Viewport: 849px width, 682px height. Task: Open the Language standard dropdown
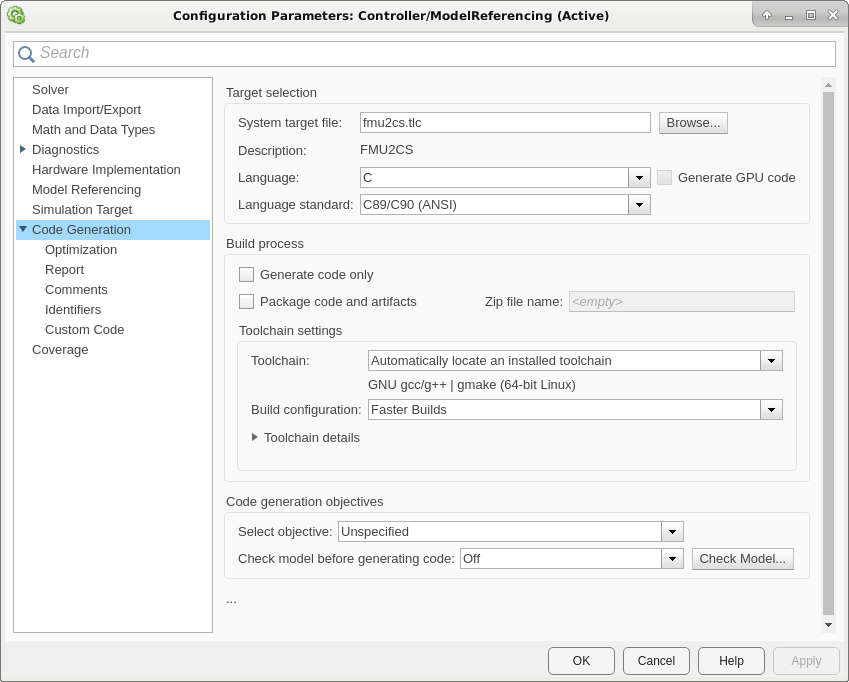[x=639, y=205]
